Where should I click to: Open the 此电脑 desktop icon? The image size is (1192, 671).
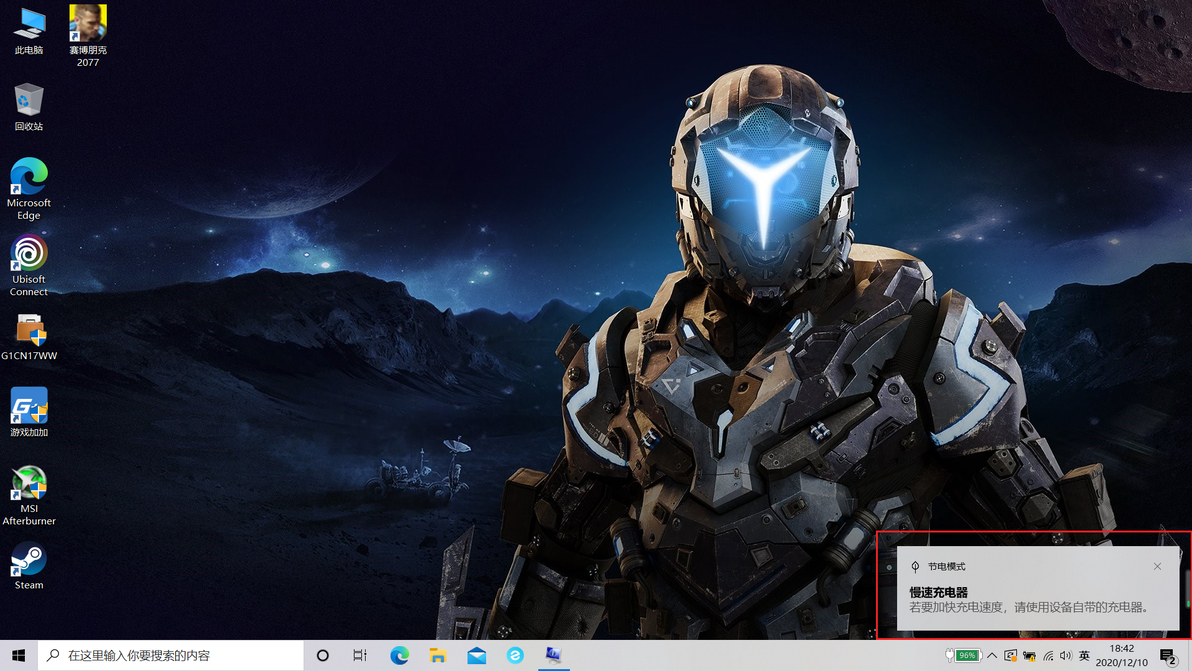(x=29, y=31)
